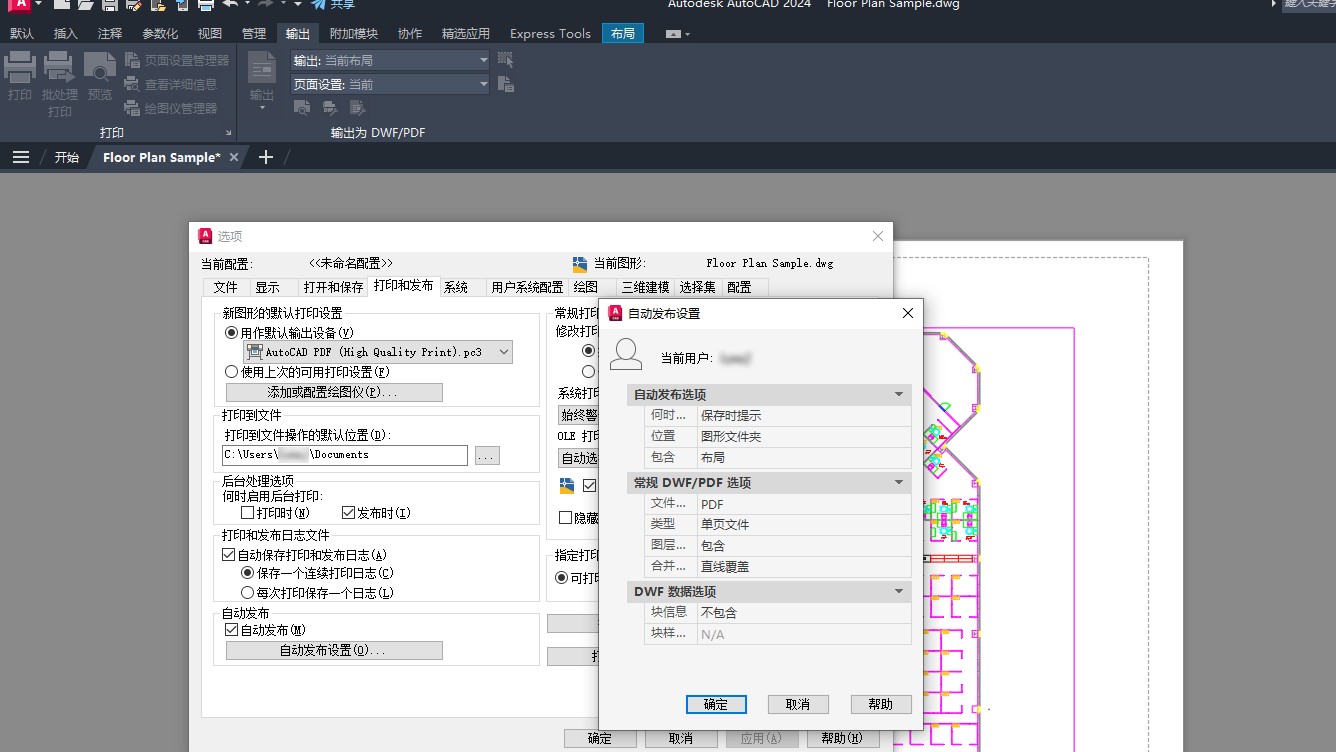
Task: Click the page setup override icon beside 页面设置
Action: [505, 85]
